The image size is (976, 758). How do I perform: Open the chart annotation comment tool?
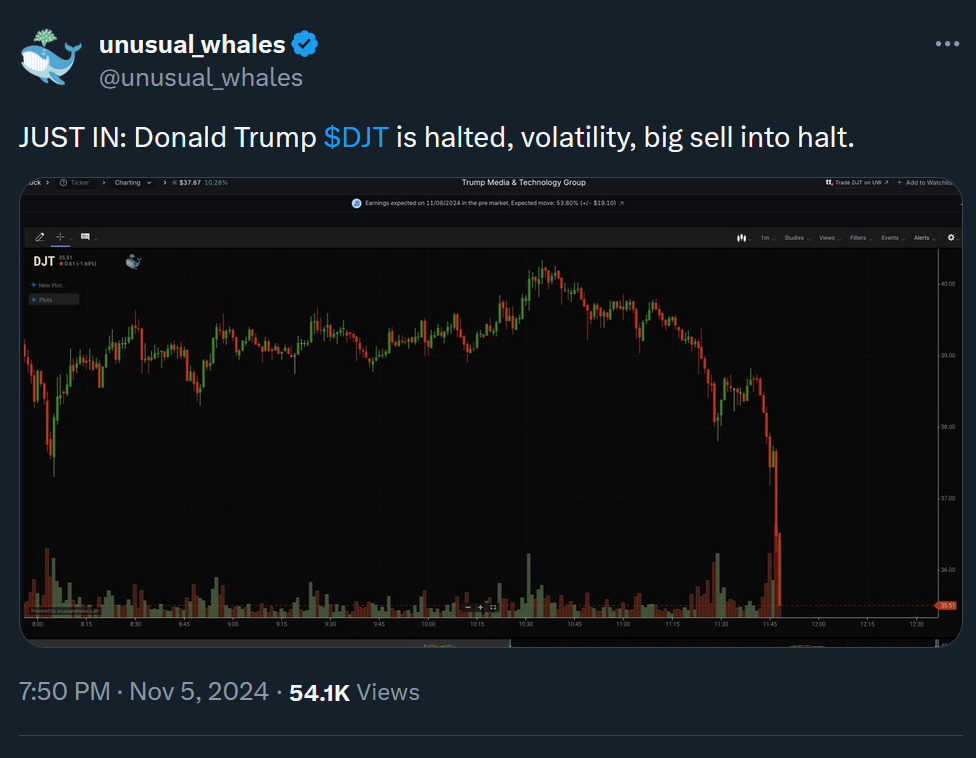[85, 237]
